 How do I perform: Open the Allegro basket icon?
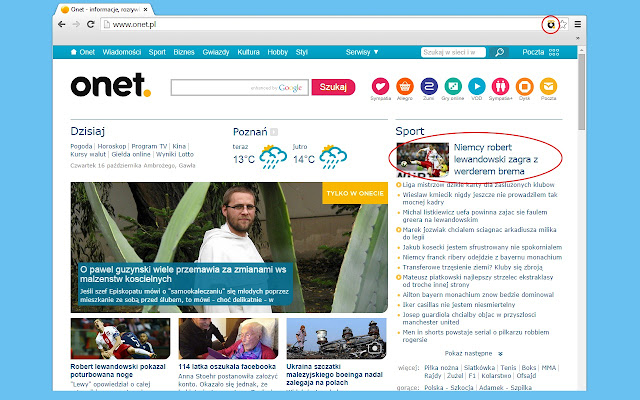coord(404,86)
